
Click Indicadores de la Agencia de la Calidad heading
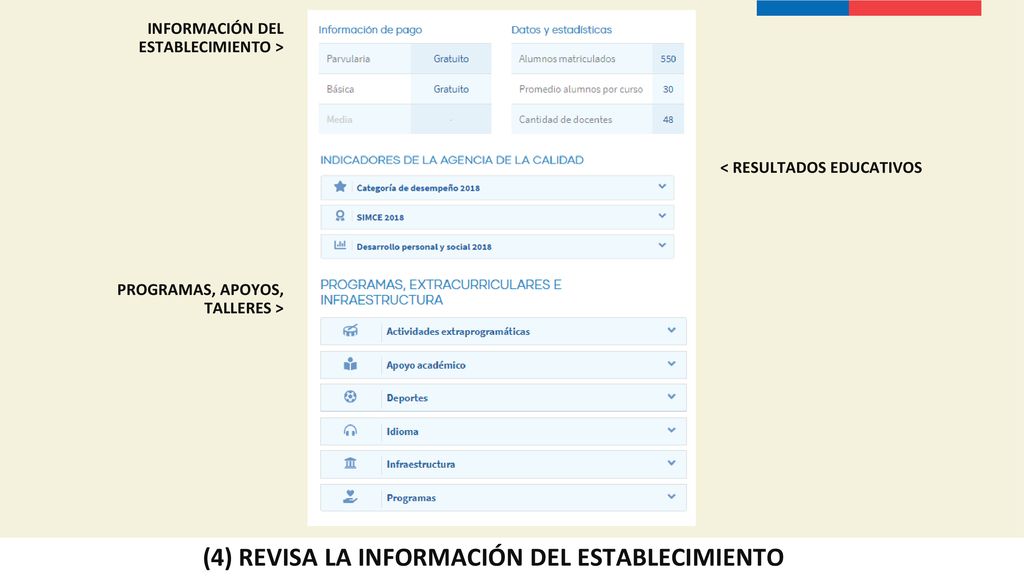(x=452, y=160)
